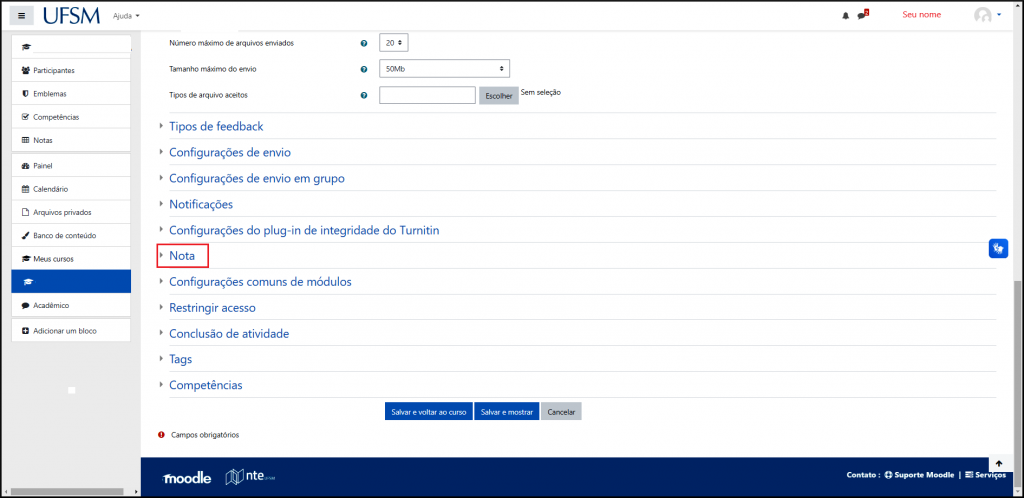
Task: Open the Número máximo de arquivos dropdown
Action: coord(395,43)
